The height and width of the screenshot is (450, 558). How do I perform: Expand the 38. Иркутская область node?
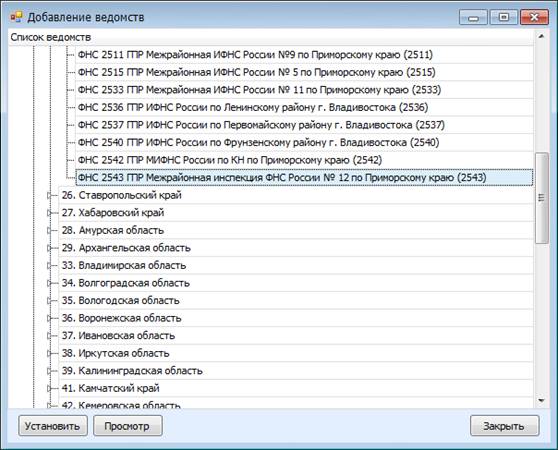tap(49, 353)
